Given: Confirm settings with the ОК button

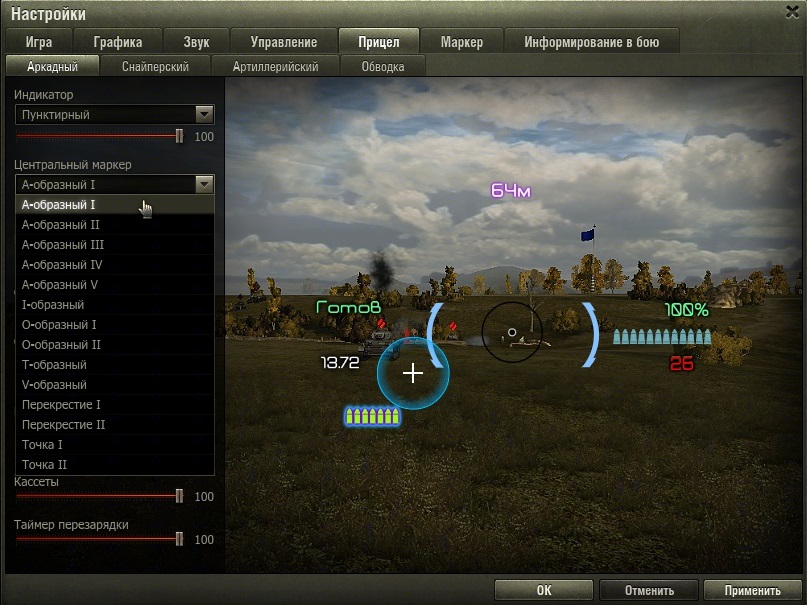Looking at the screenshot, I should pyautogui.click(x=543, y=590).
